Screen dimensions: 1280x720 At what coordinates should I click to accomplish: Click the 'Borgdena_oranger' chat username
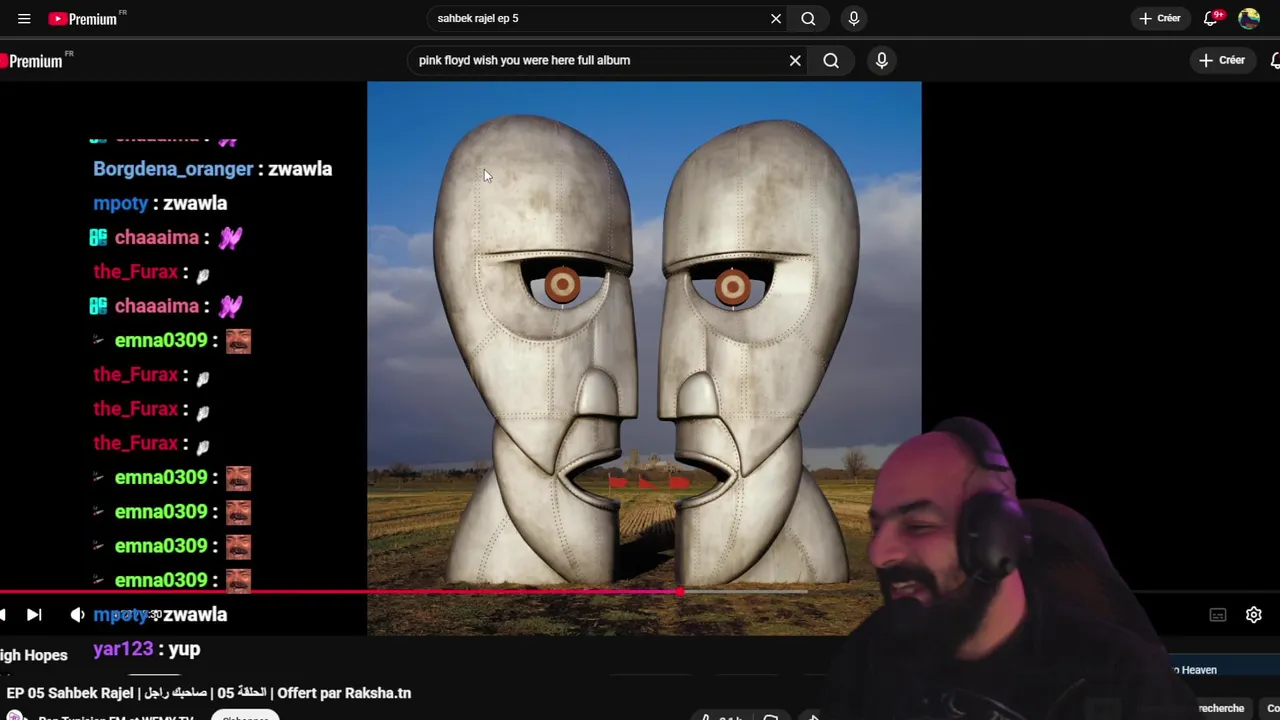click(173, 169)
